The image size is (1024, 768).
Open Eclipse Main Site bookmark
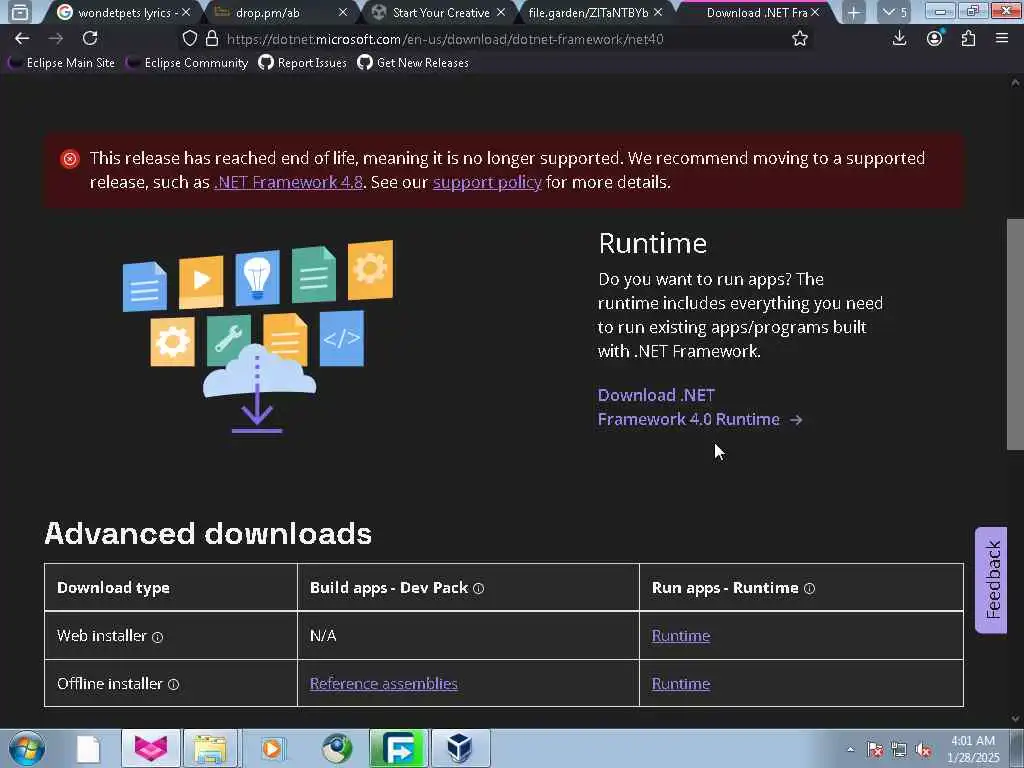coord(63,63)
